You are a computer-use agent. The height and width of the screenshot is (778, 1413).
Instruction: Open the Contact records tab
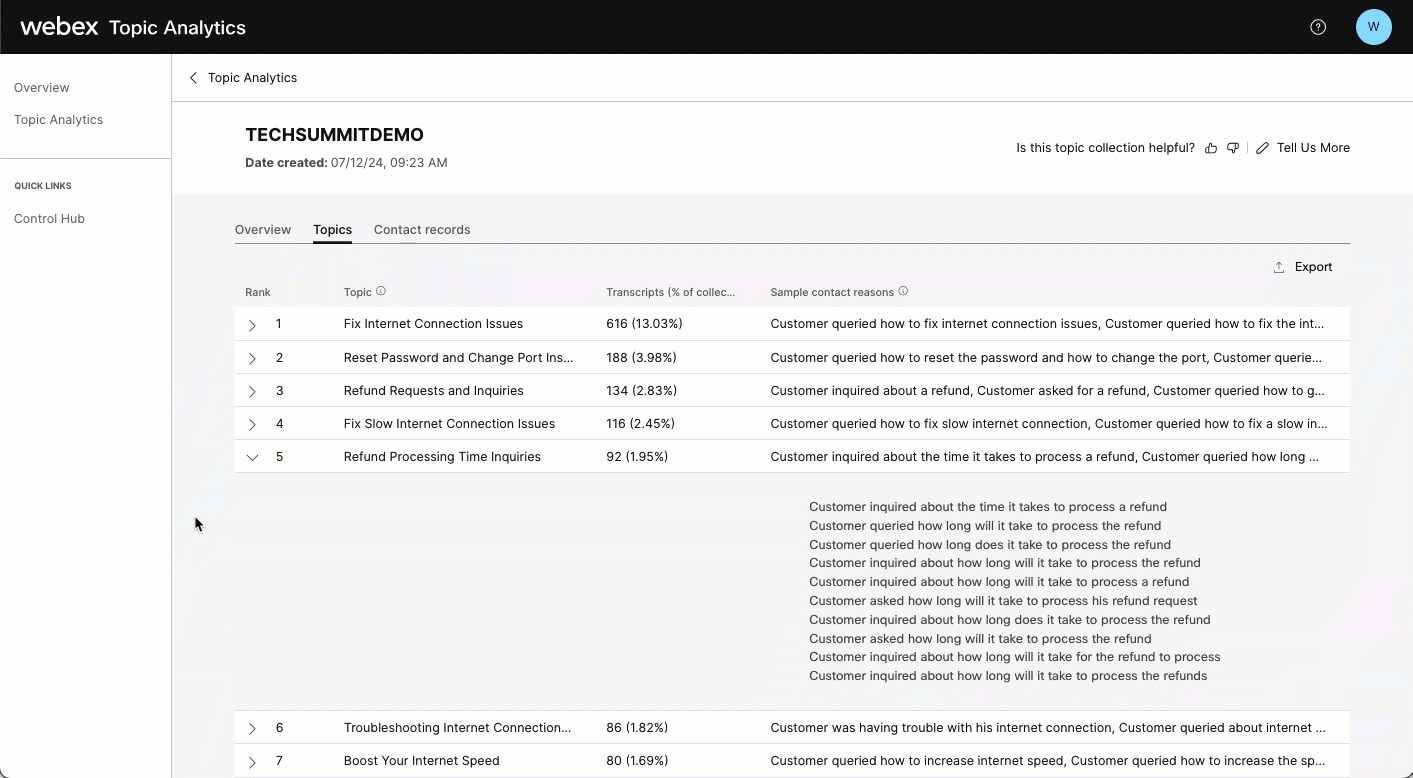[422, 230]
